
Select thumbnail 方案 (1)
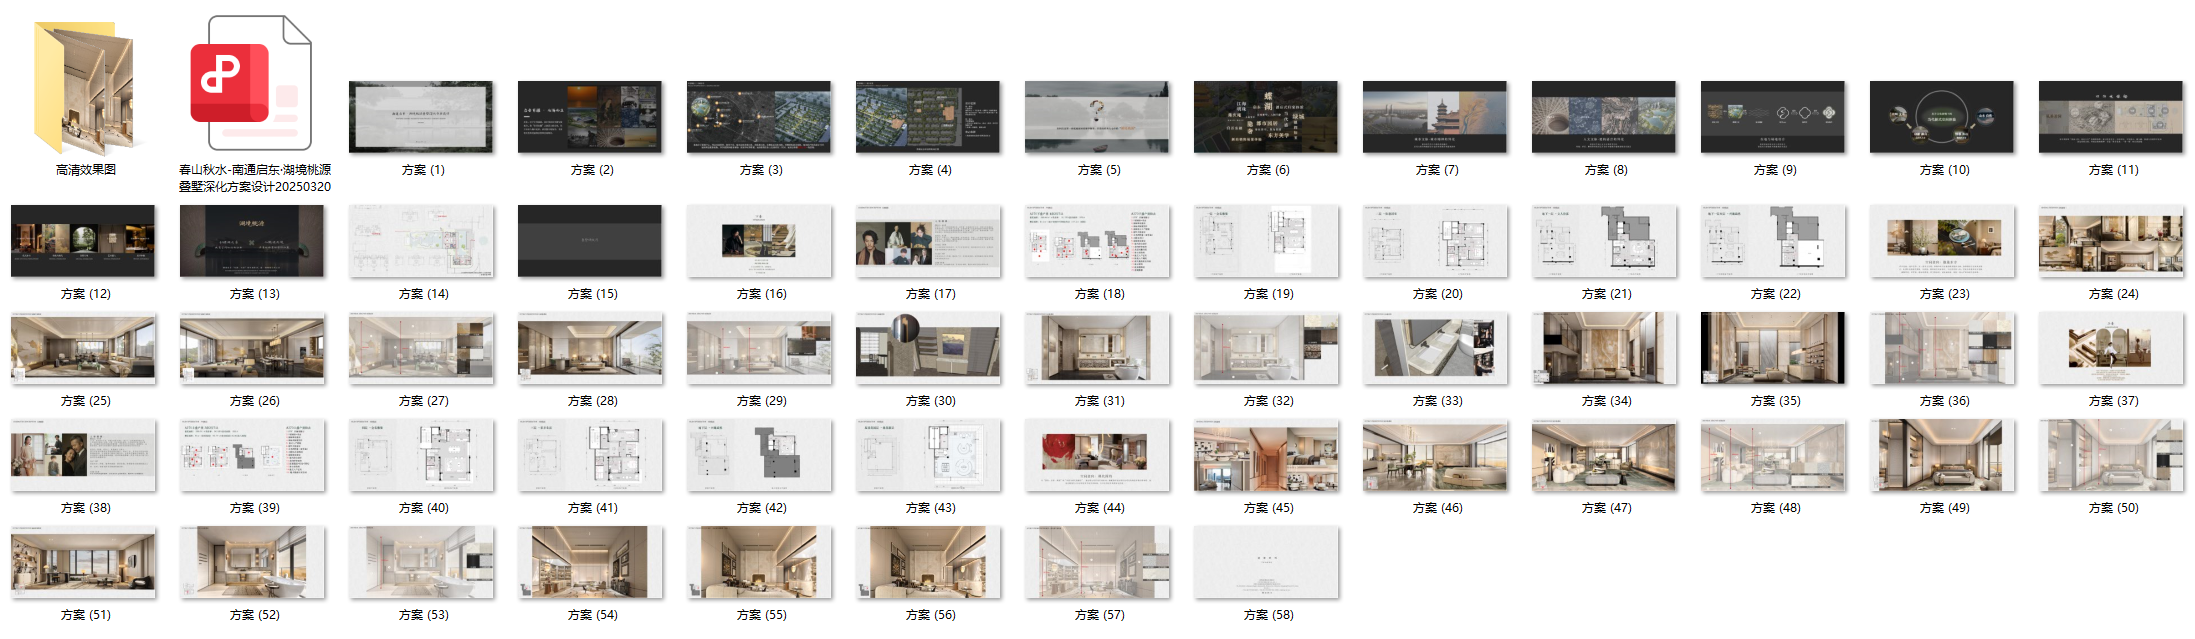(x=421, y=117)
